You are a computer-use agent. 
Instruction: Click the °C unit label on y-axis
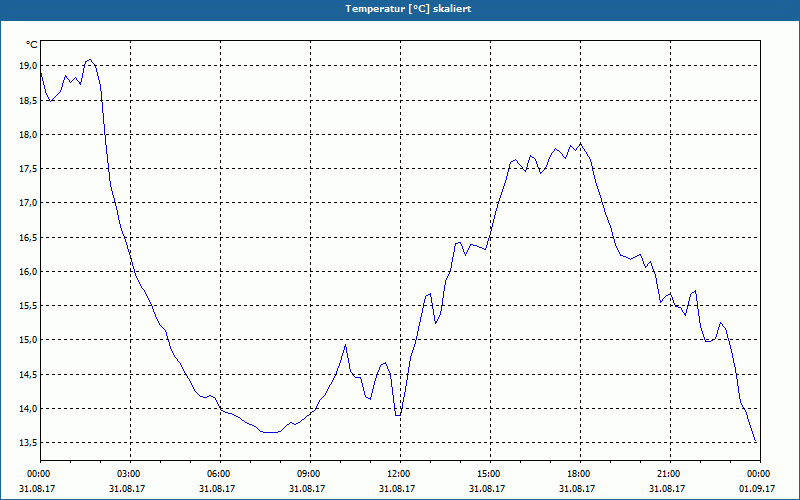point(32,45)
